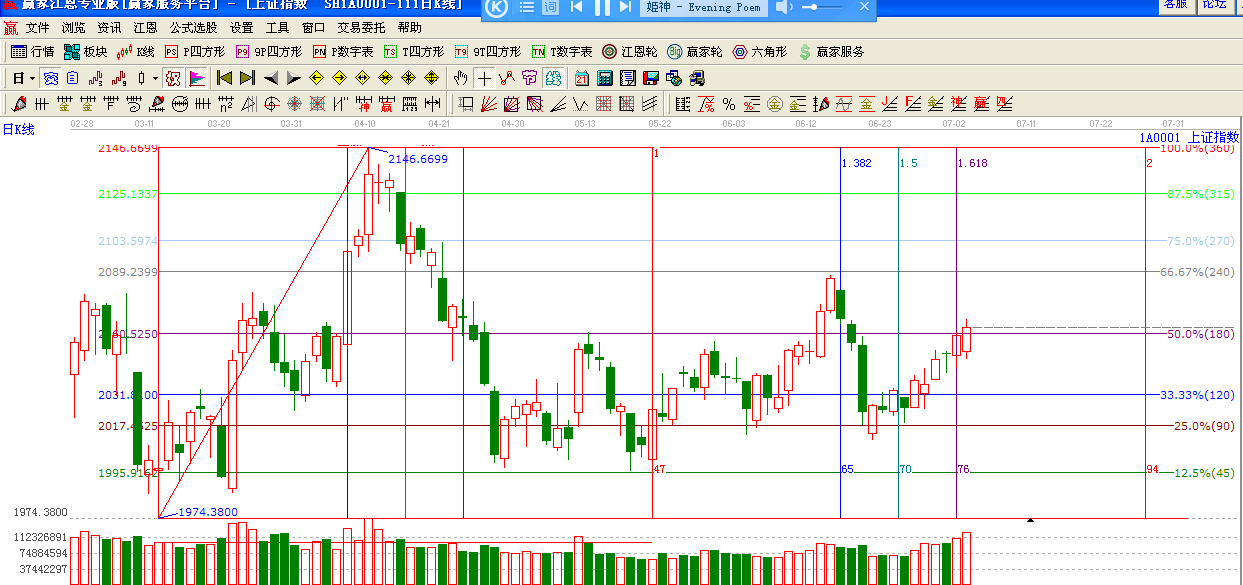This screenshot has width=1243, height=585.
Task: Click the calculator icon in toolbar
Action: (x=605, y=78)
